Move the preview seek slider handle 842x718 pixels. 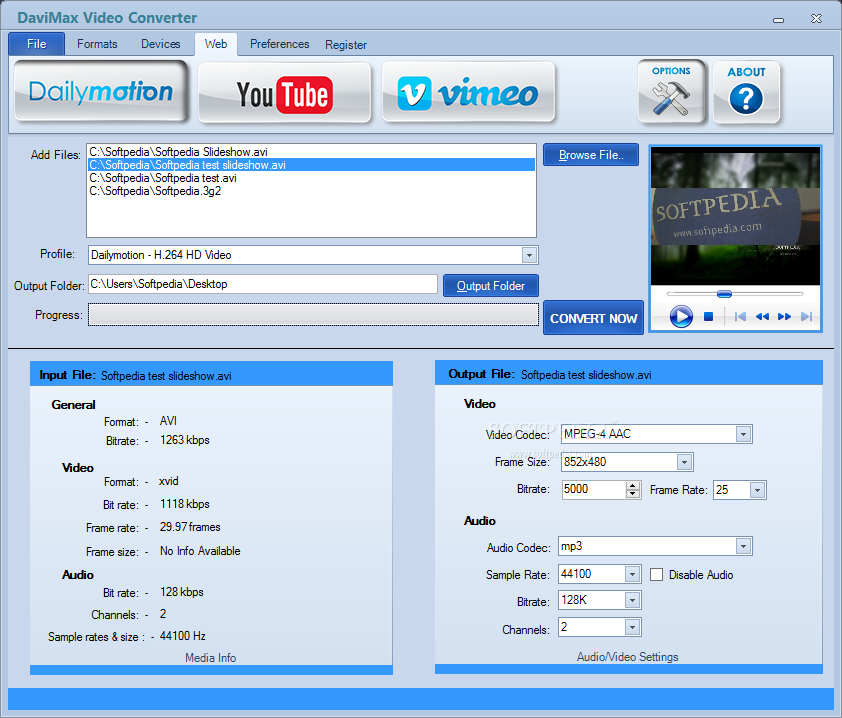[724, 294]
